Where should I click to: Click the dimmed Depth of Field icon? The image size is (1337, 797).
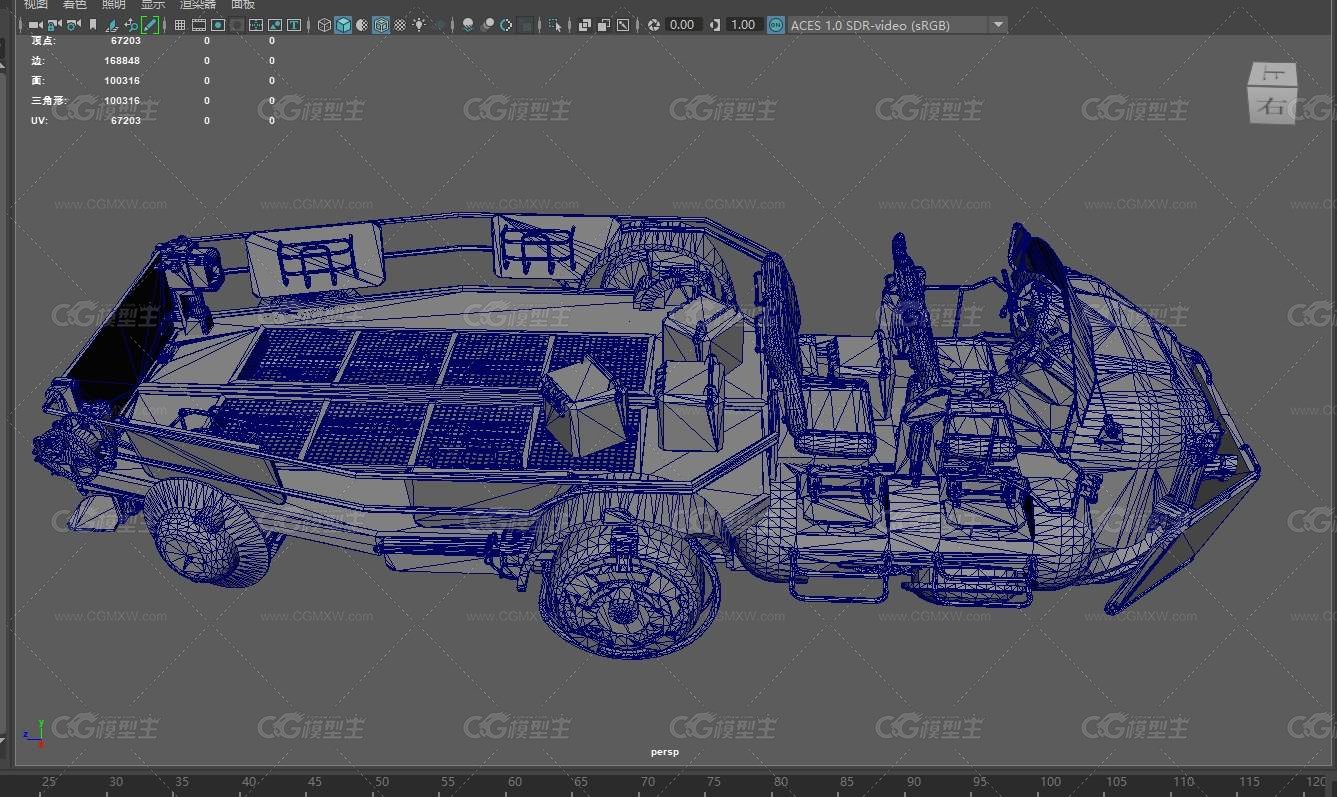point(525,25)
